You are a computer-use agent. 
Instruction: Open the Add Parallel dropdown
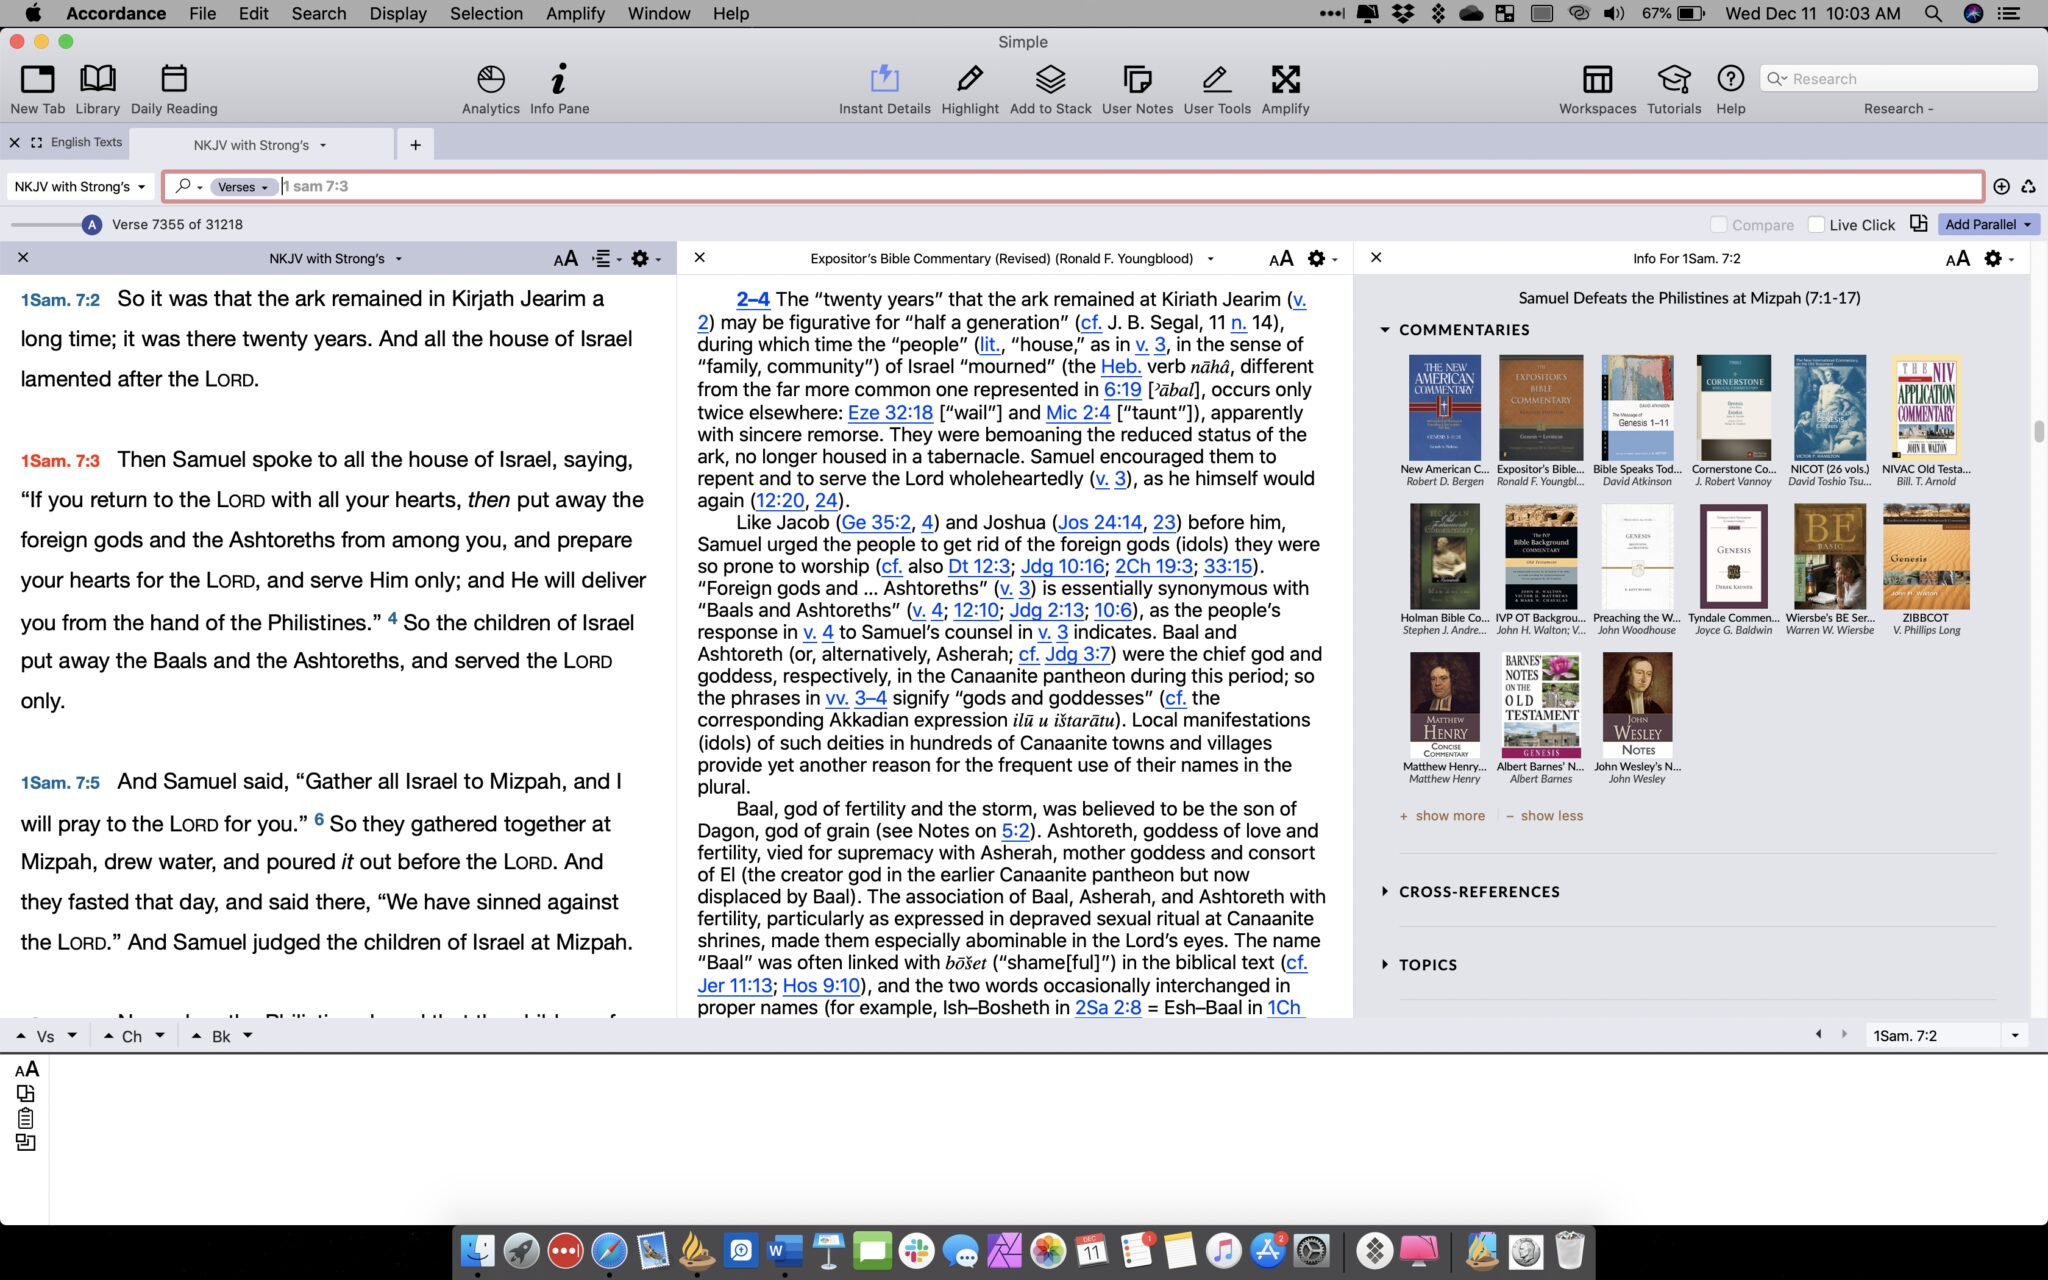[x=1988, y=224]
